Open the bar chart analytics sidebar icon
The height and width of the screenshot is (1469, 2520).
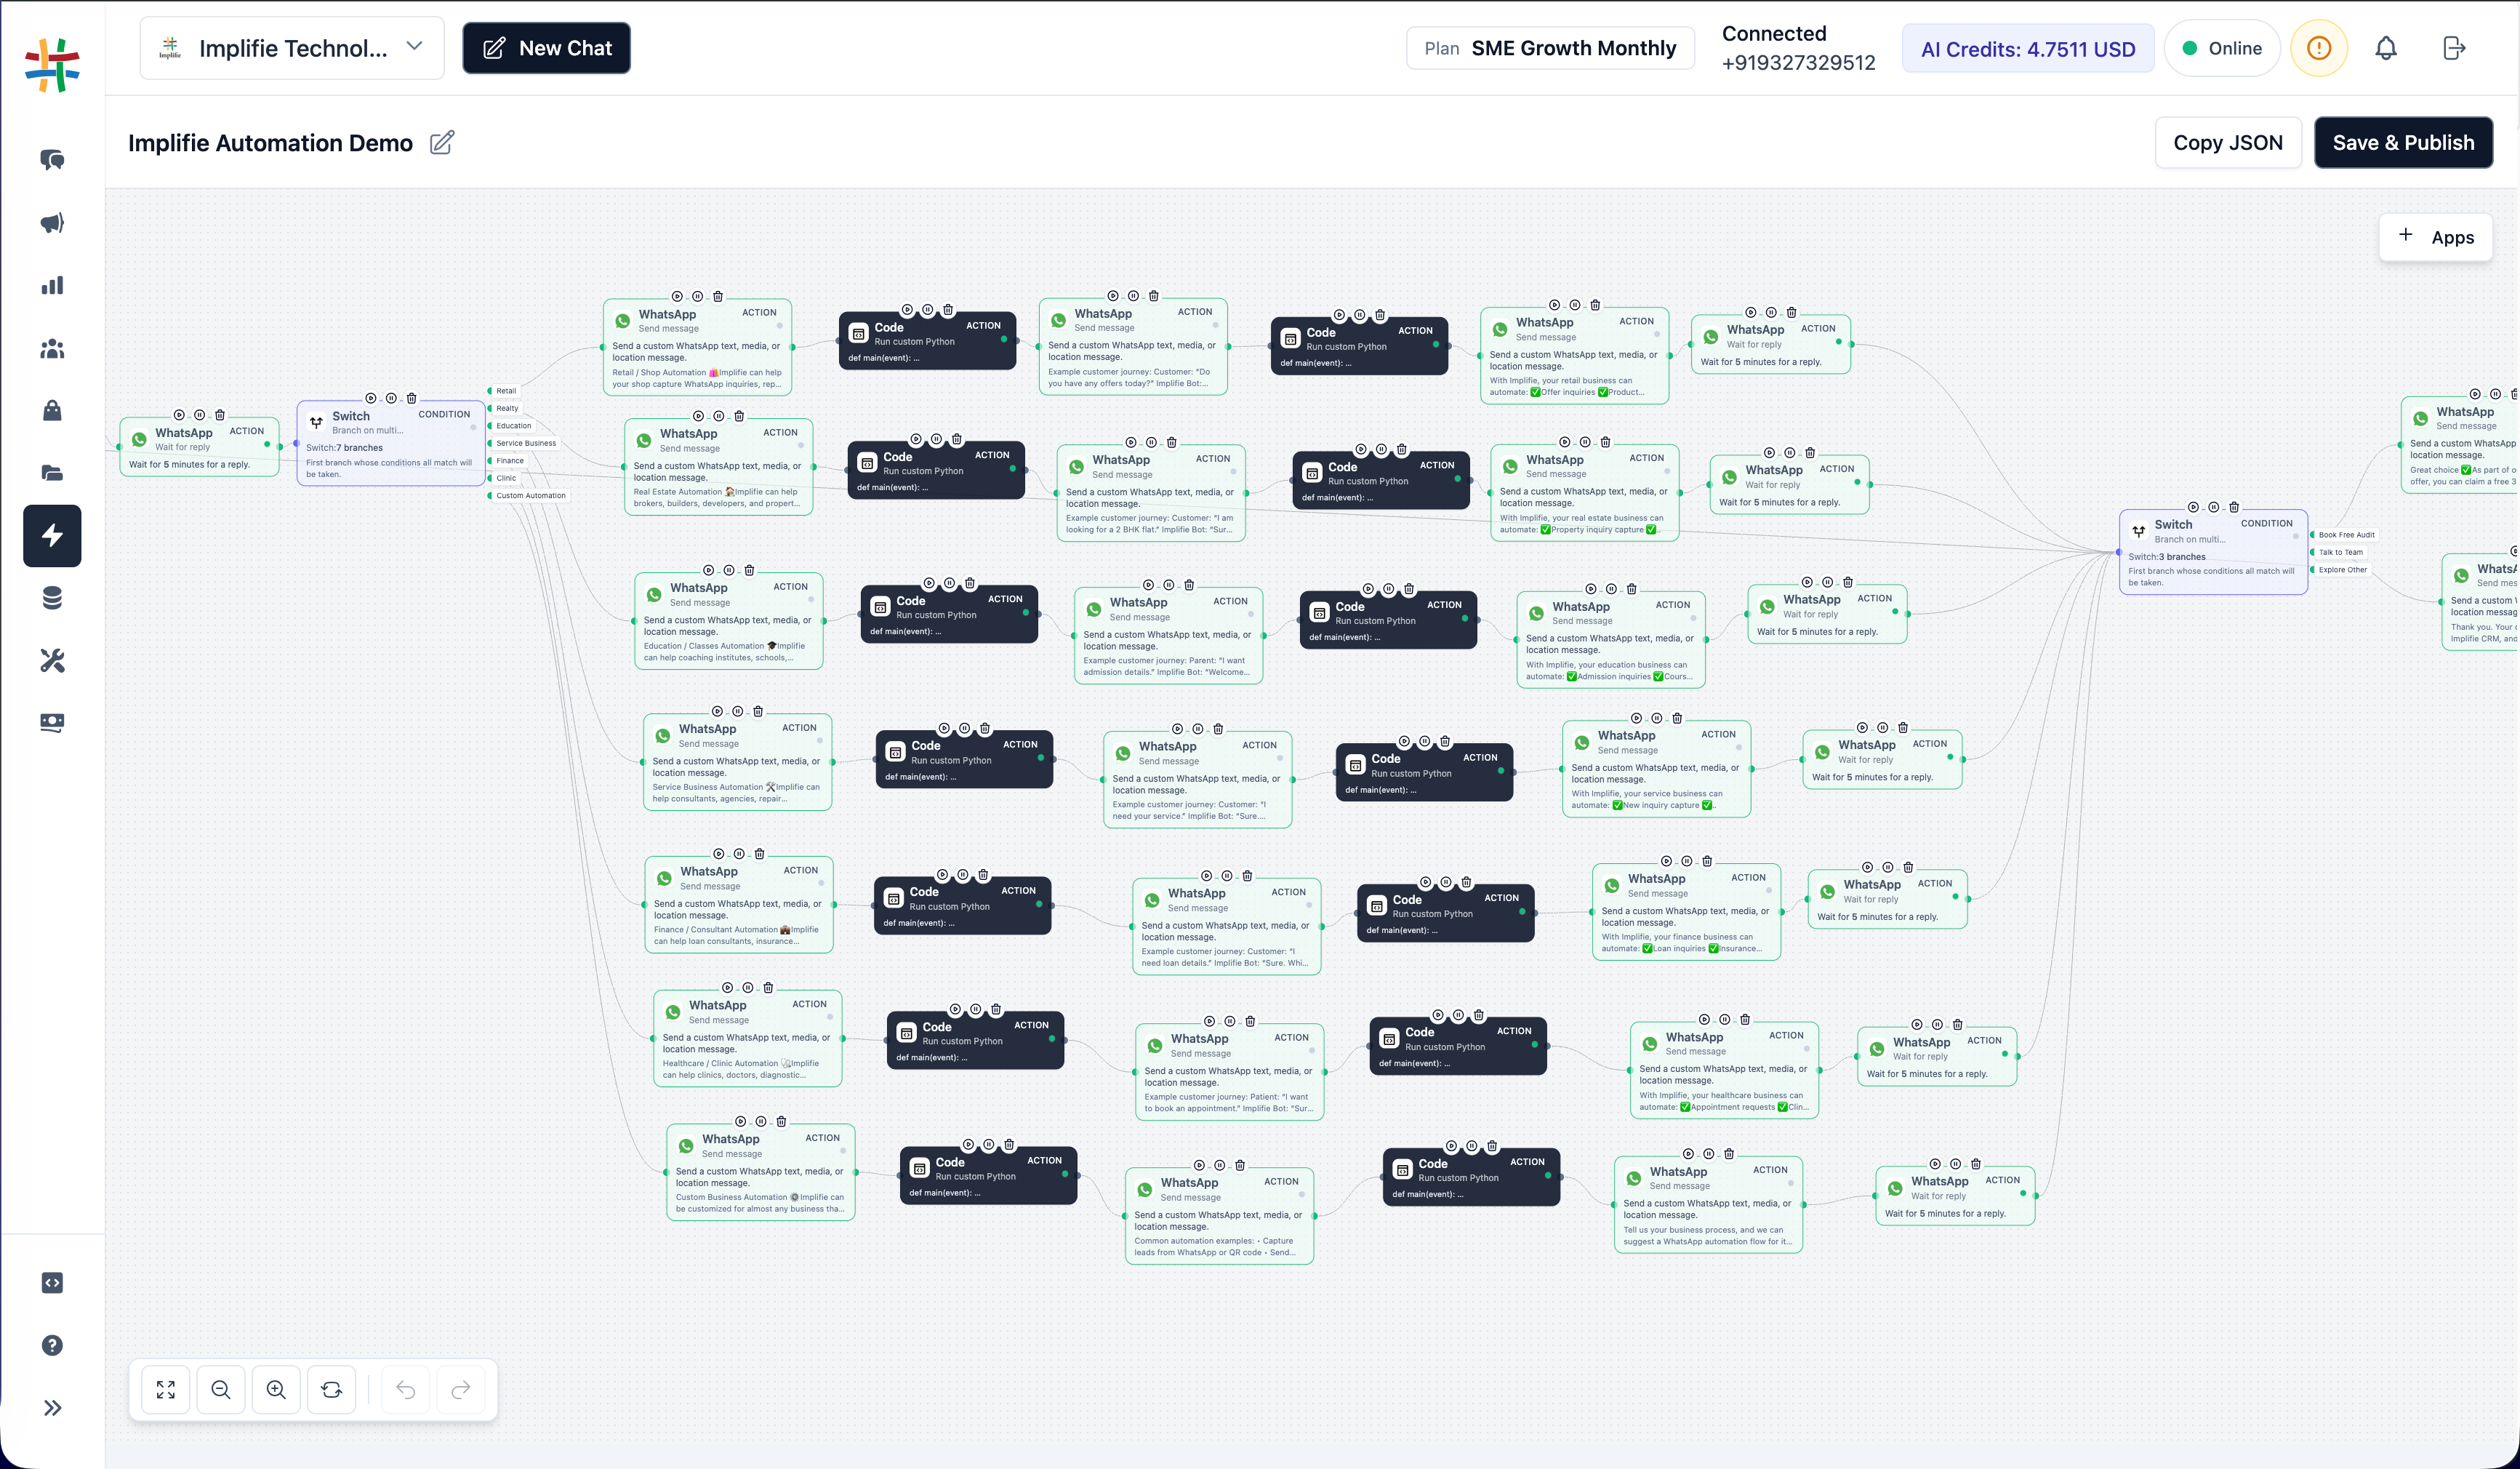coord(52,286)
